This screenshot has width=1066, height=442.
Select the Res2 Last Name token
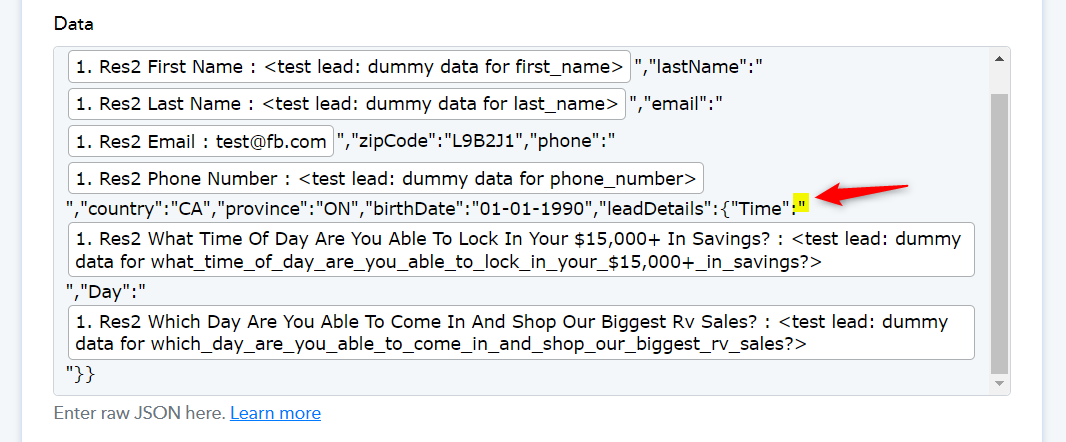coord(347,104)
